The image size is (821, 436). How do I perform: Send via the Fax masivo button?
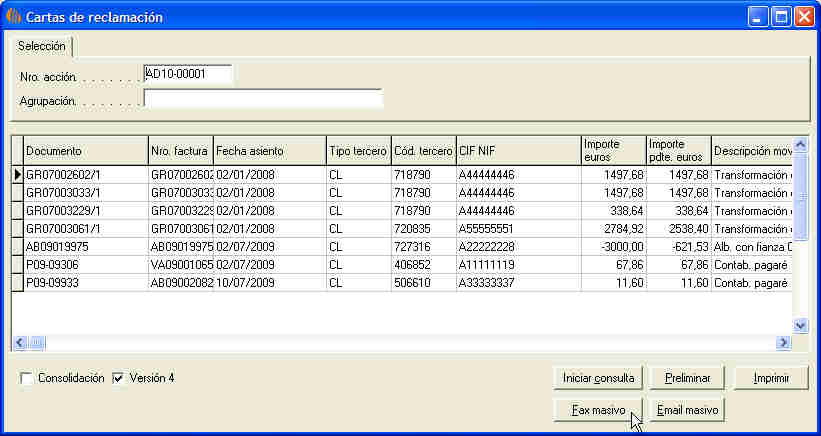(x=598, y=410)
